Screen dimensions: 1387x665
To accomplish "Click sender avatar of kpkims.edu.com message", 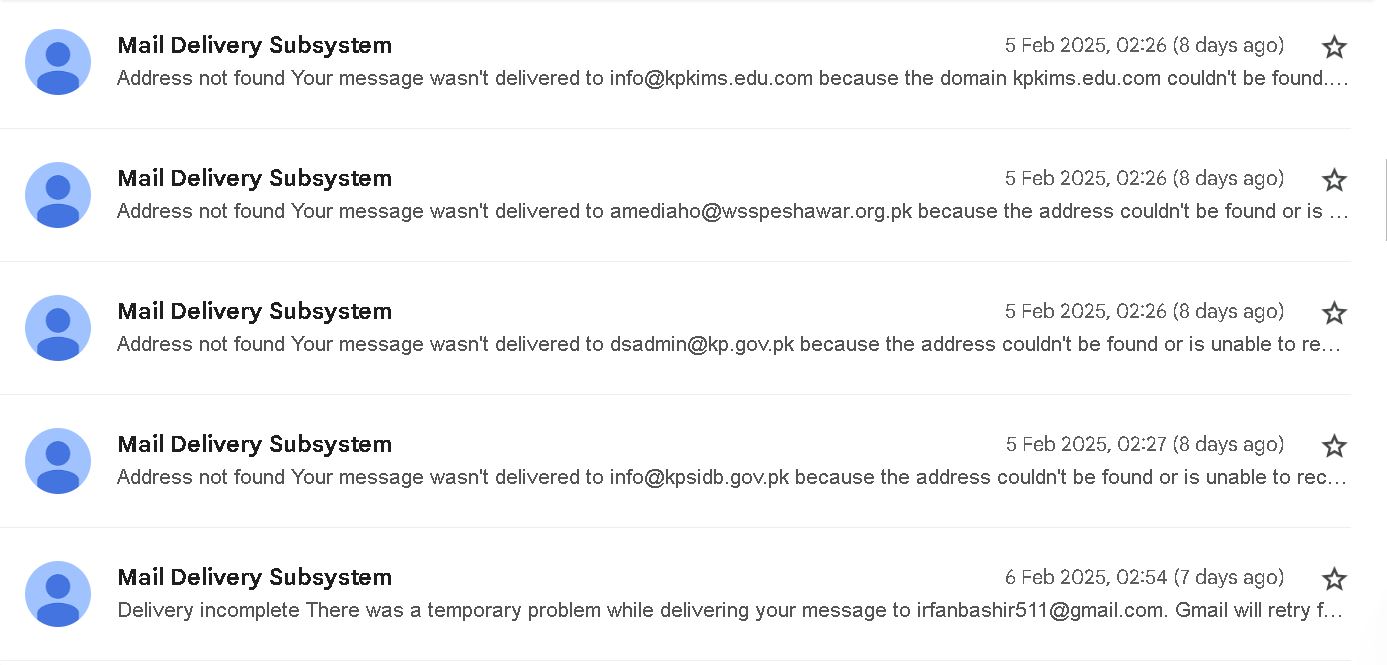I will click(x=58, y=62).
